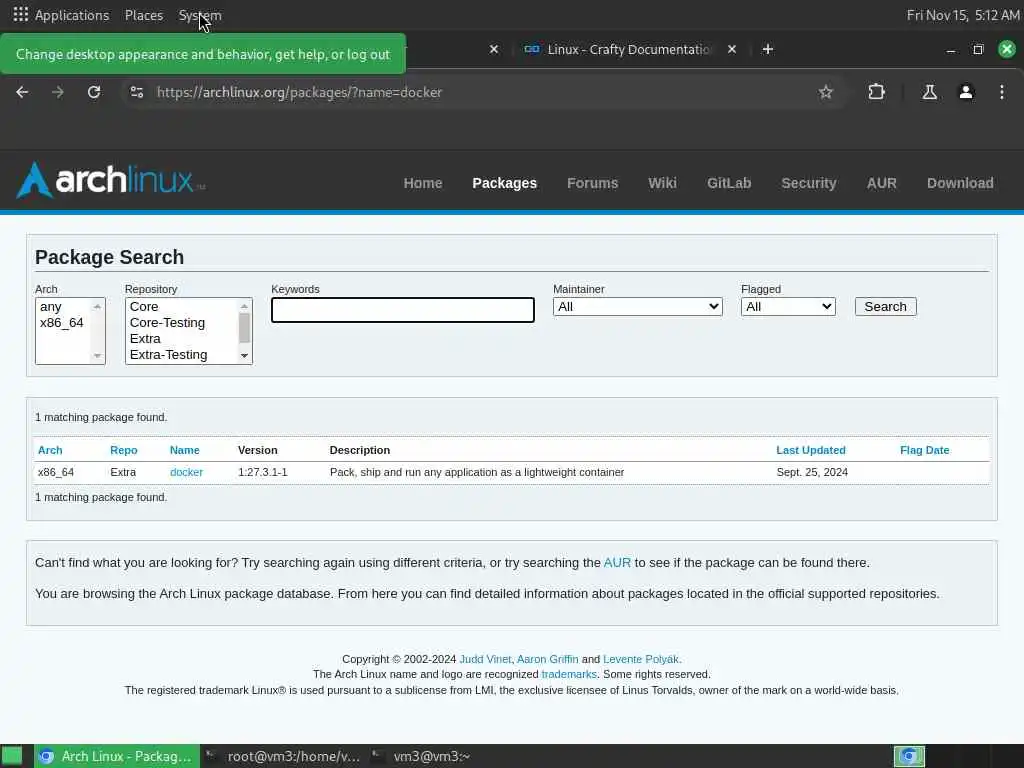Switch to root@vm3 terminal in taskbar
This screenshot has height=768, width=1024.
click(x=283, y=756)
